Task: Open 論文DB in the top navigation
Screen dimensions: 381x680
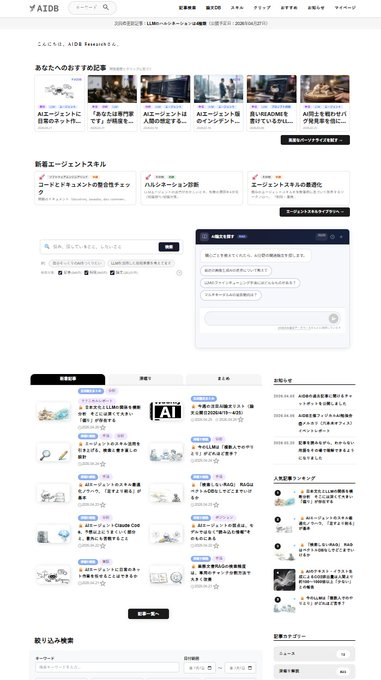Action: [x=213, y=8]
